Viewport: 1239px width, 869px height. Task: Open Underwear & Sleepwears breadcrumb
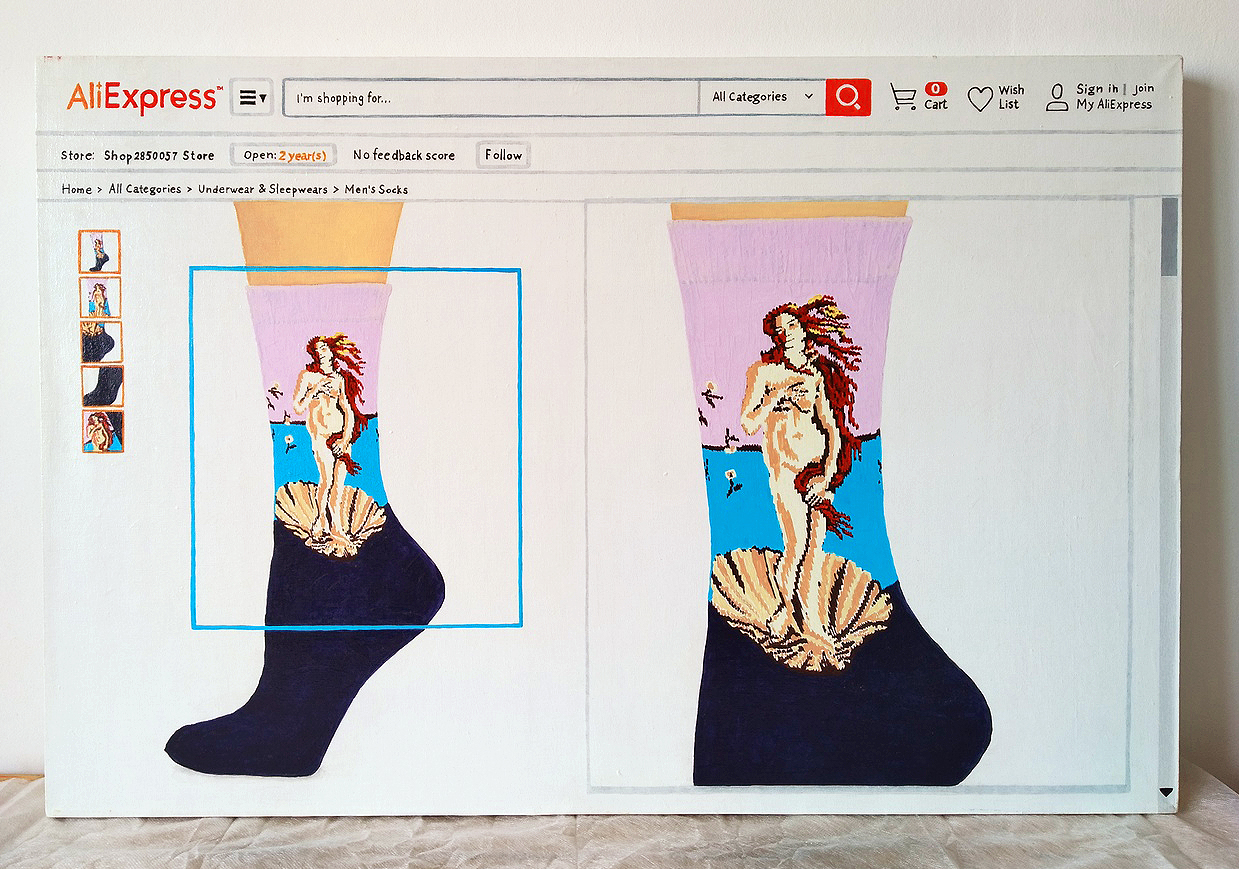tap(263, 189)
